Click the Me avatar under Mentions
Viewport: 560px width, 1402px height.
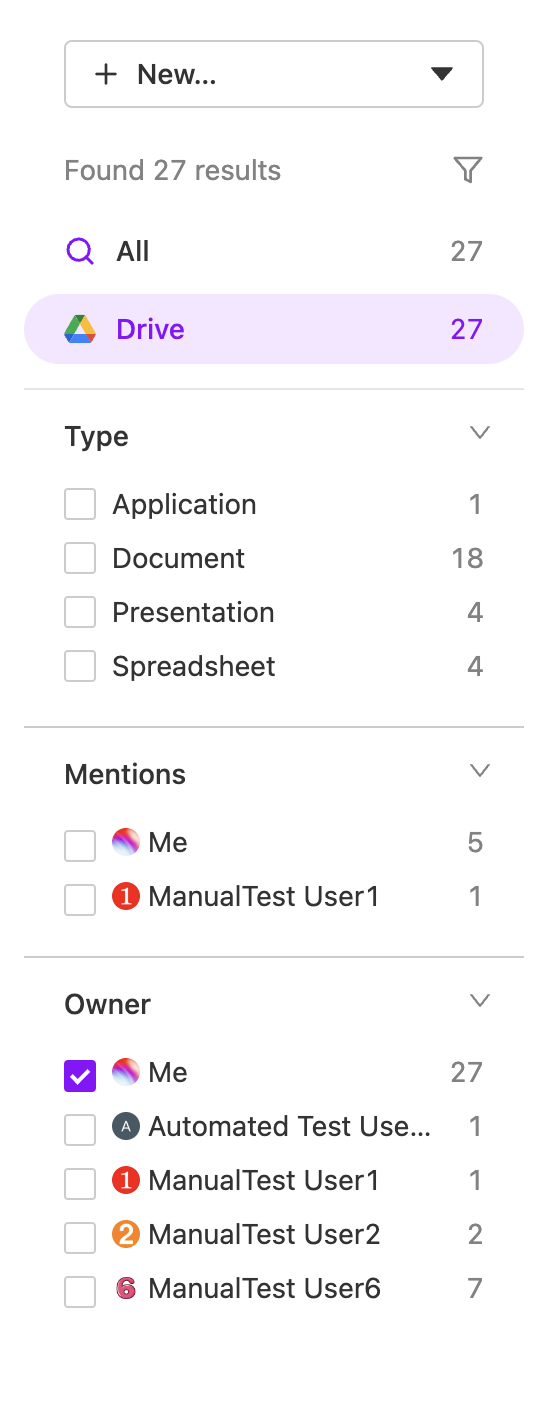[x=125, y=842]
